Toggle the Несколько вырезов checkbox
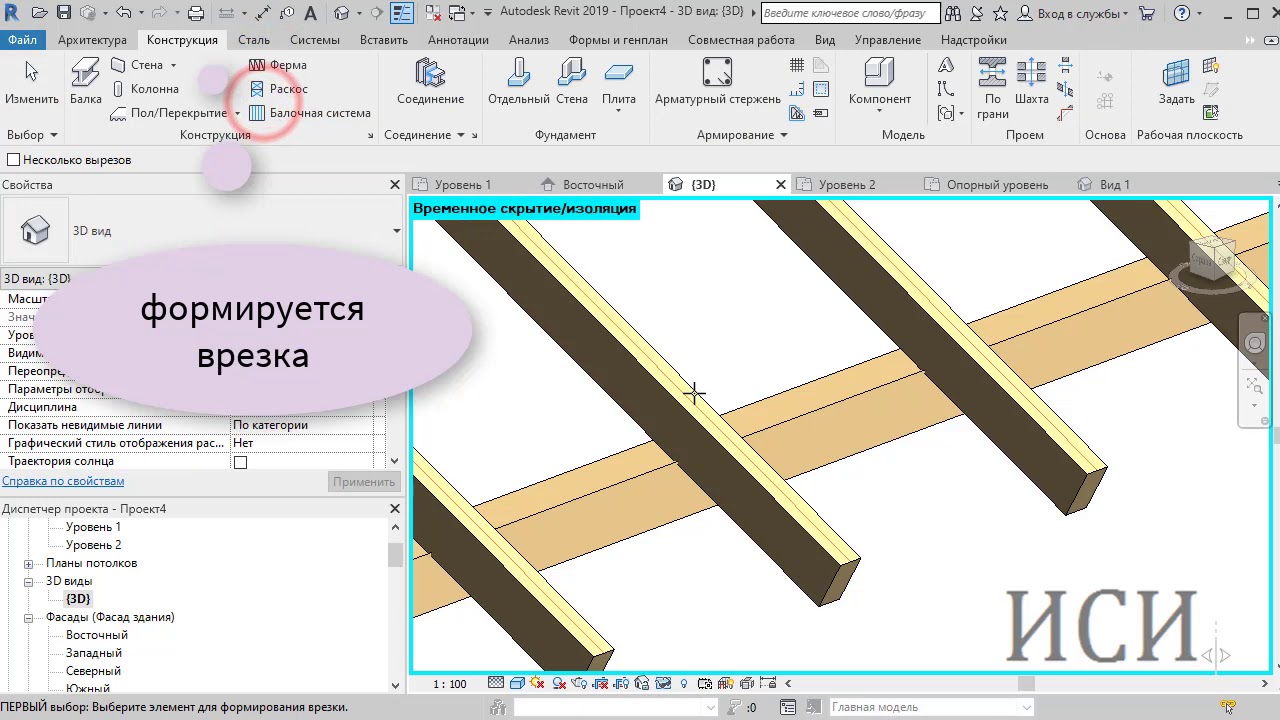The height and width of the screenshot is (720, 1280). tap(14, 160)
